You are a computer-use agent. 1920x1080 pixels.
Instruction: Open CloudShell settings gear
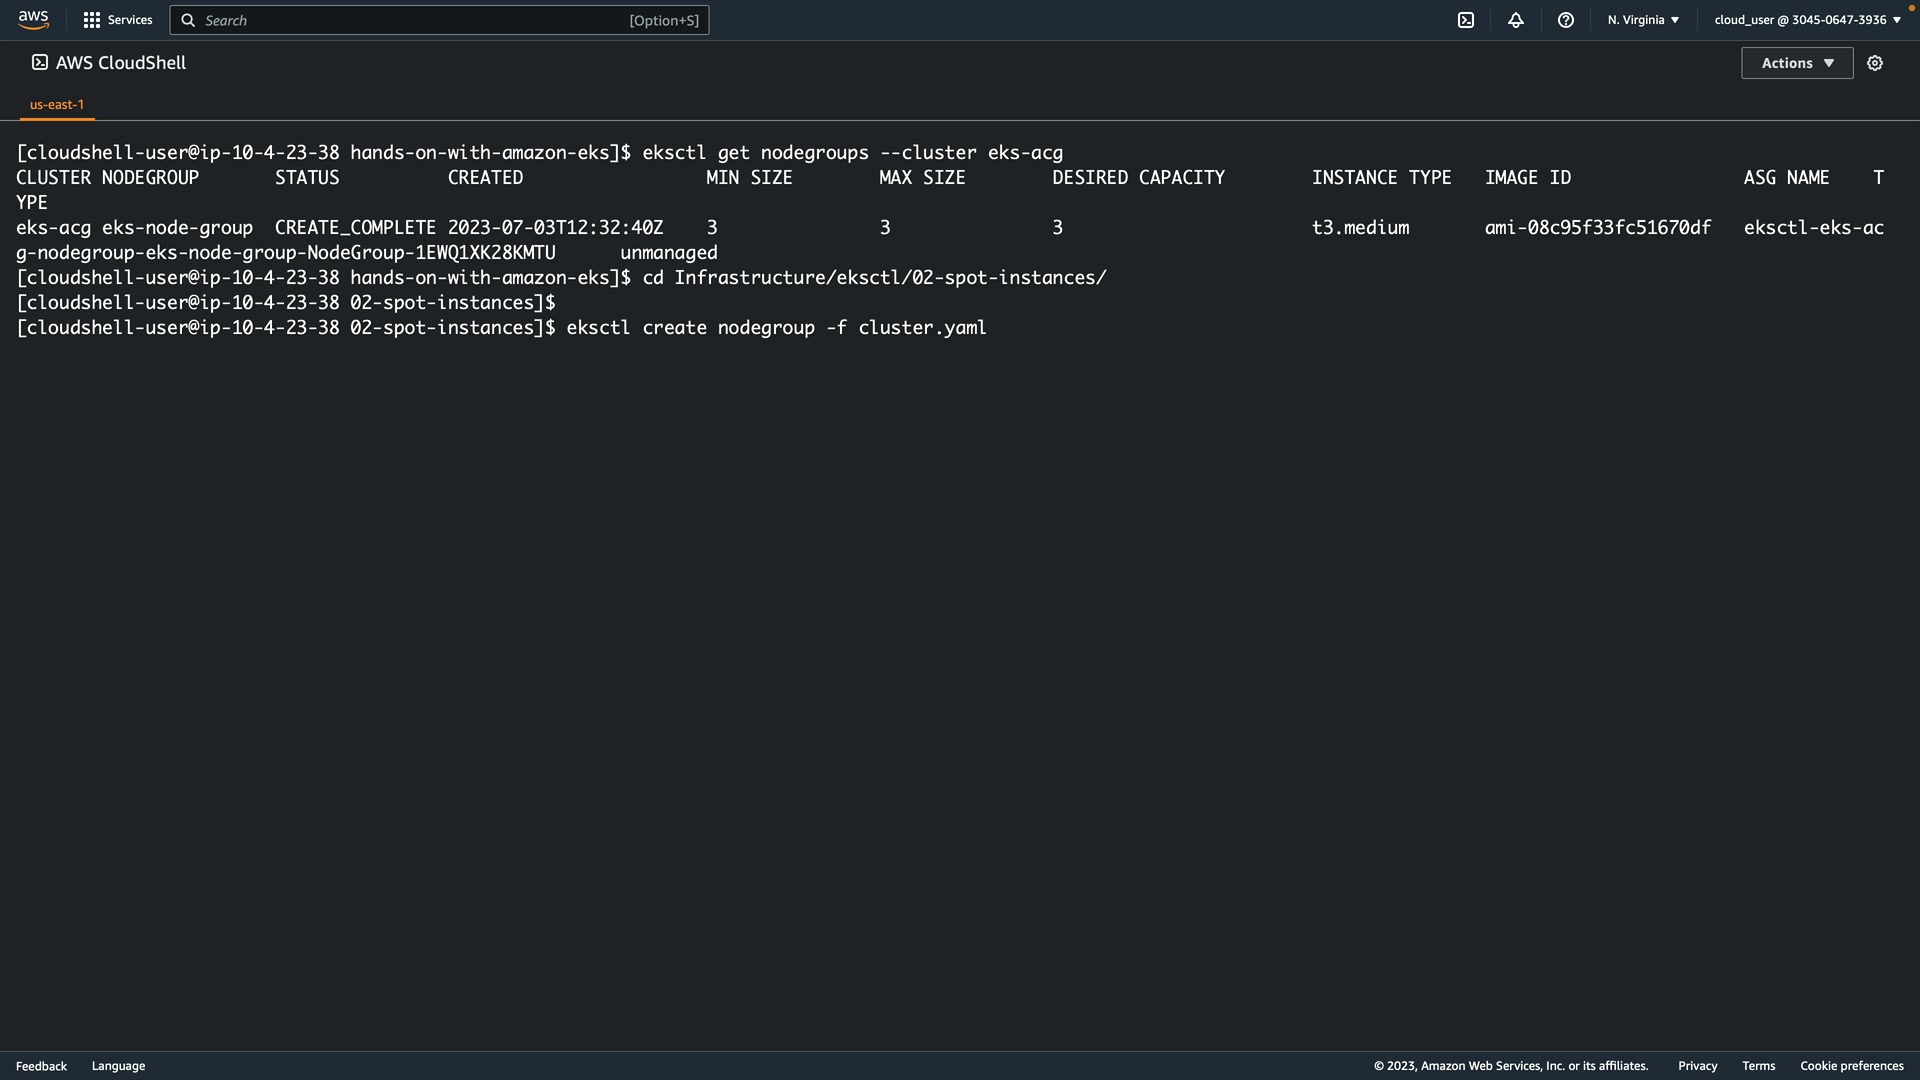pyautogui.click(x=1875, y=63)
